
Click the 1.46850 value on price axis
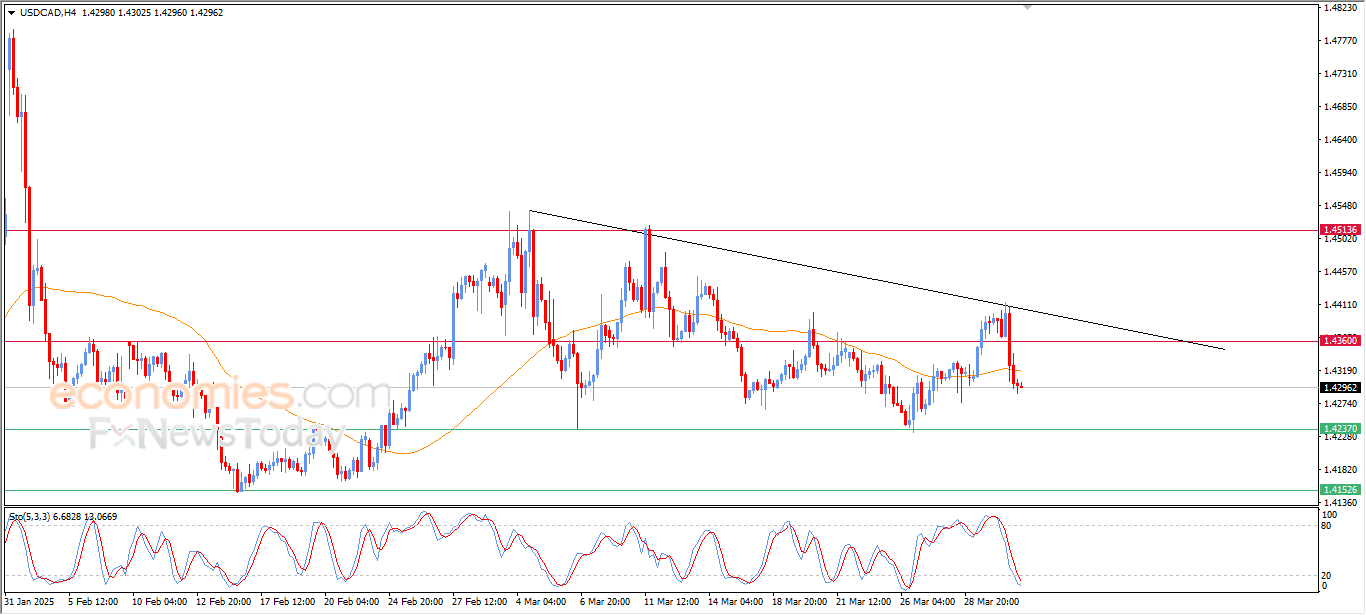(1340, 107)
